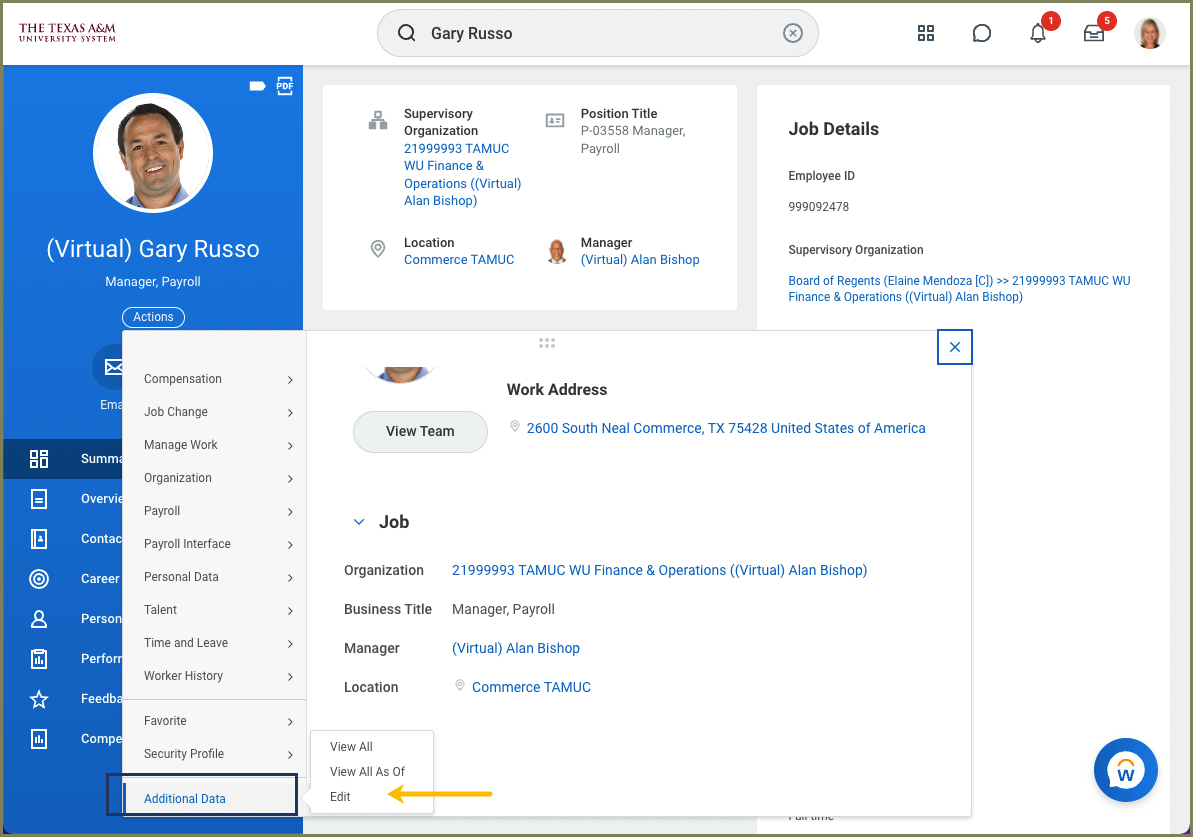Image resolution: width=1193 pixels, height=837 pixels.
Task: Select Edit in the Additional Data submenu
Action: click(341, 797)
